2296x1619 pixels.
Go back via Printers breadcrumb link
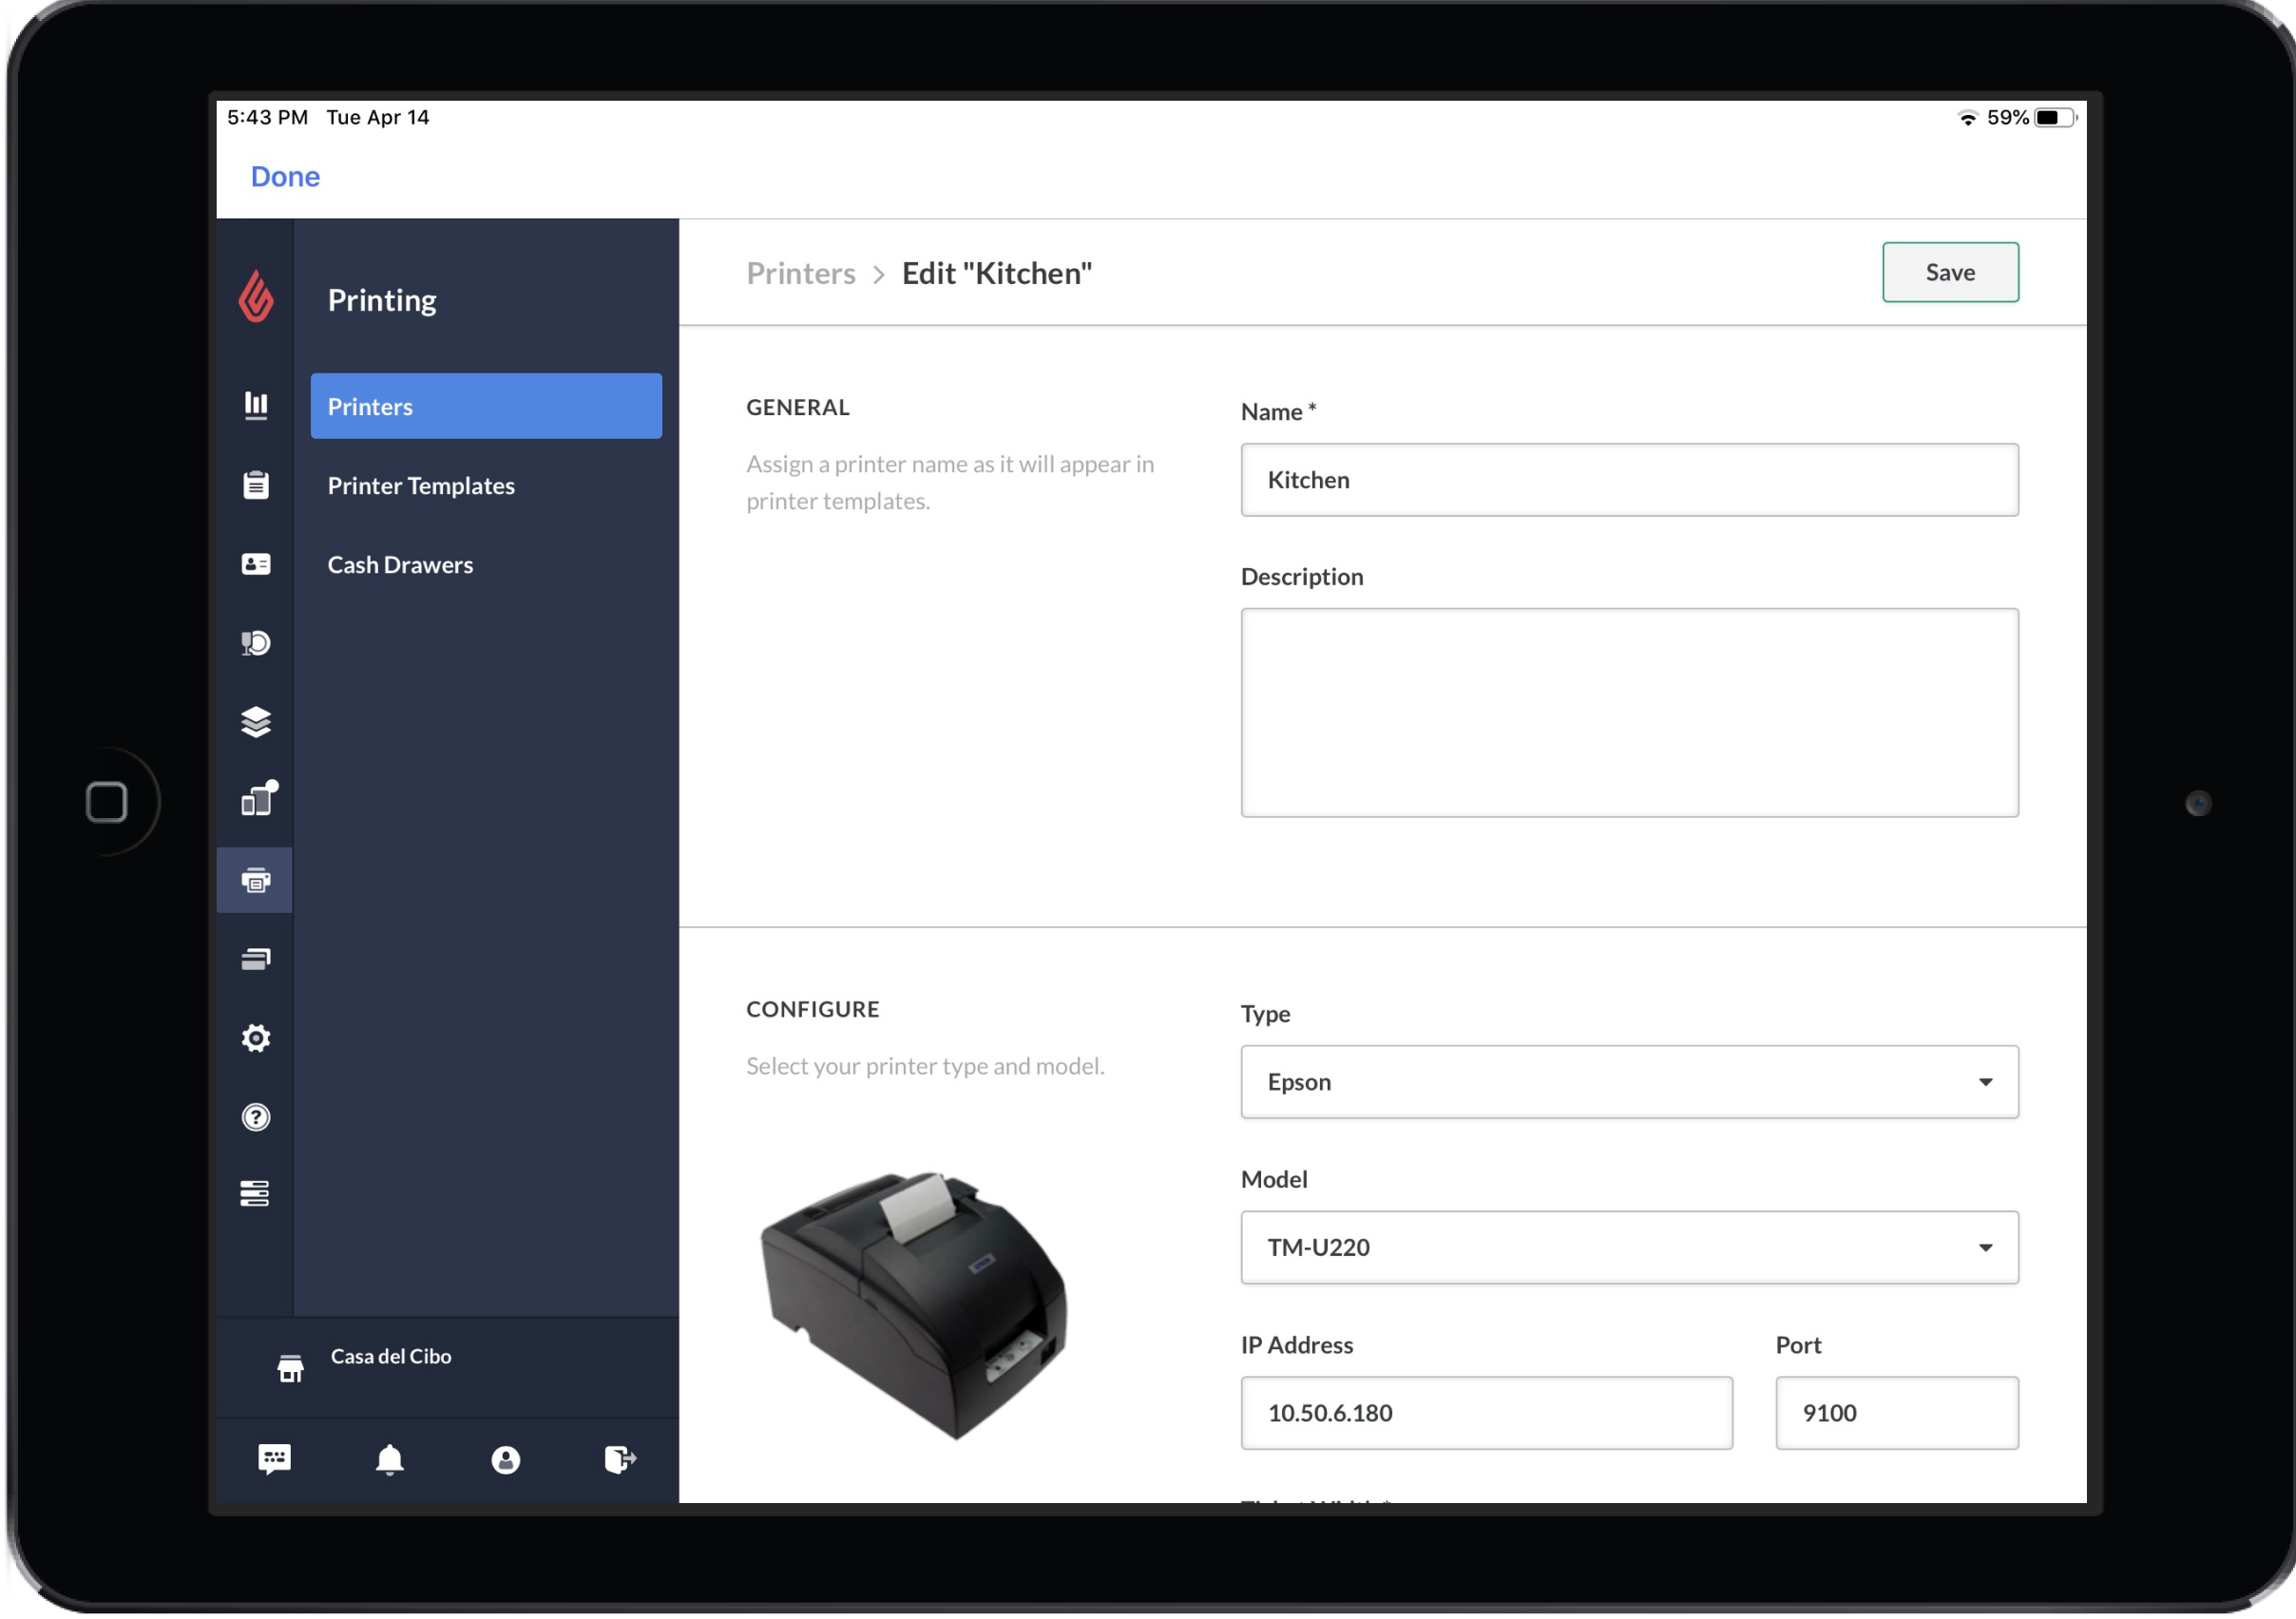[x=801, y=273]
